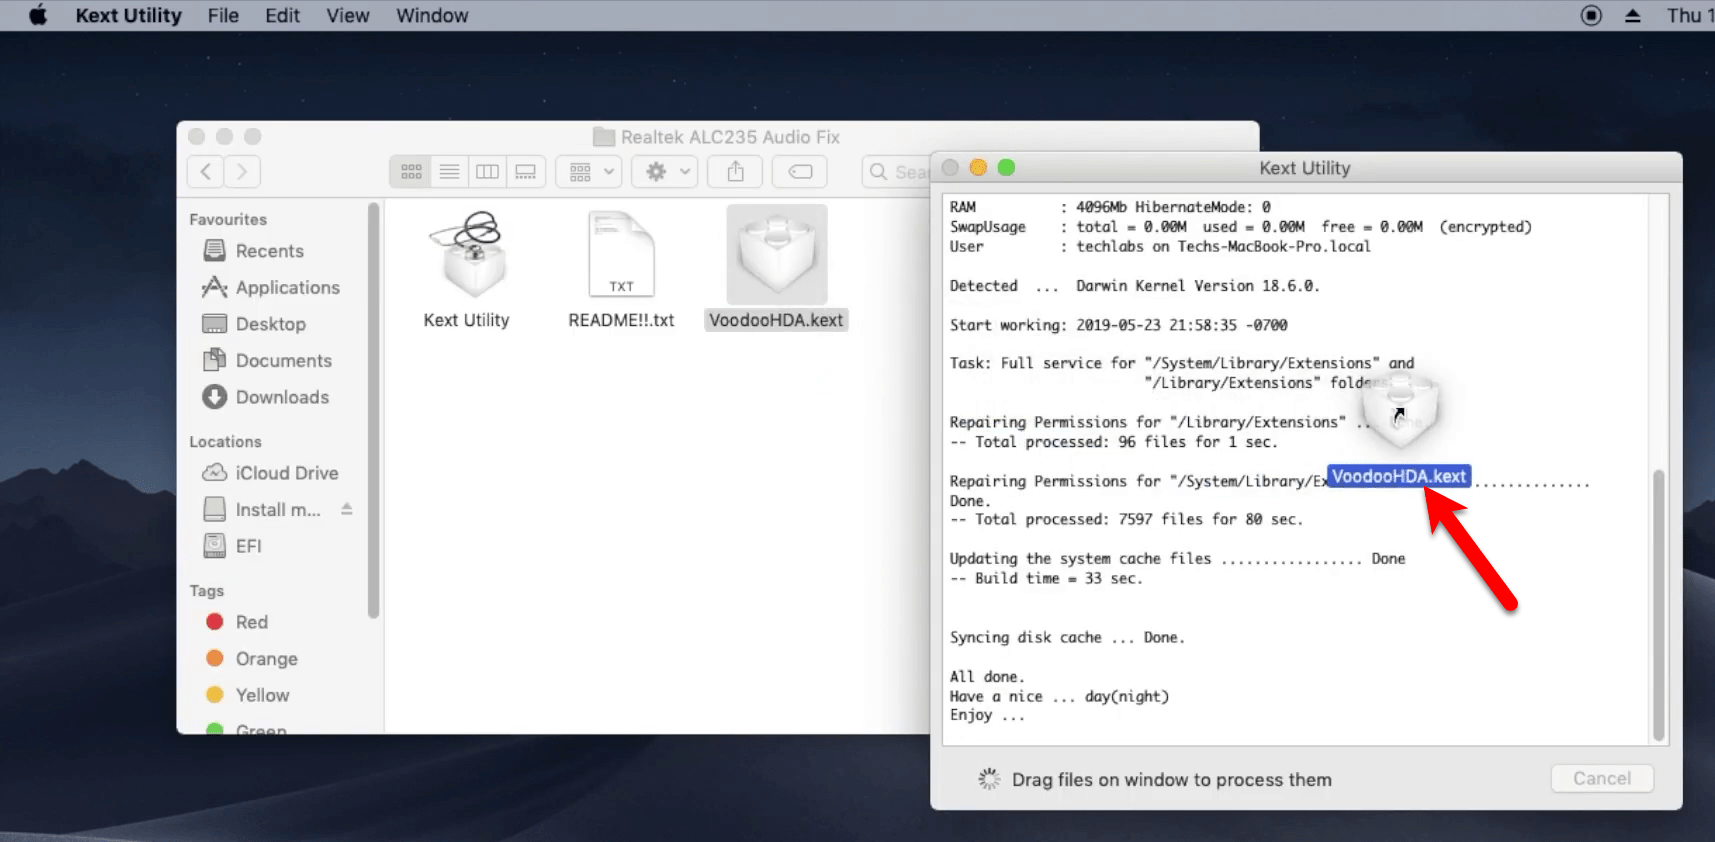Viewport: 1715px width, 842px height.
Task: Open Documents in Finder sidebar
Action: coord(283,361)
